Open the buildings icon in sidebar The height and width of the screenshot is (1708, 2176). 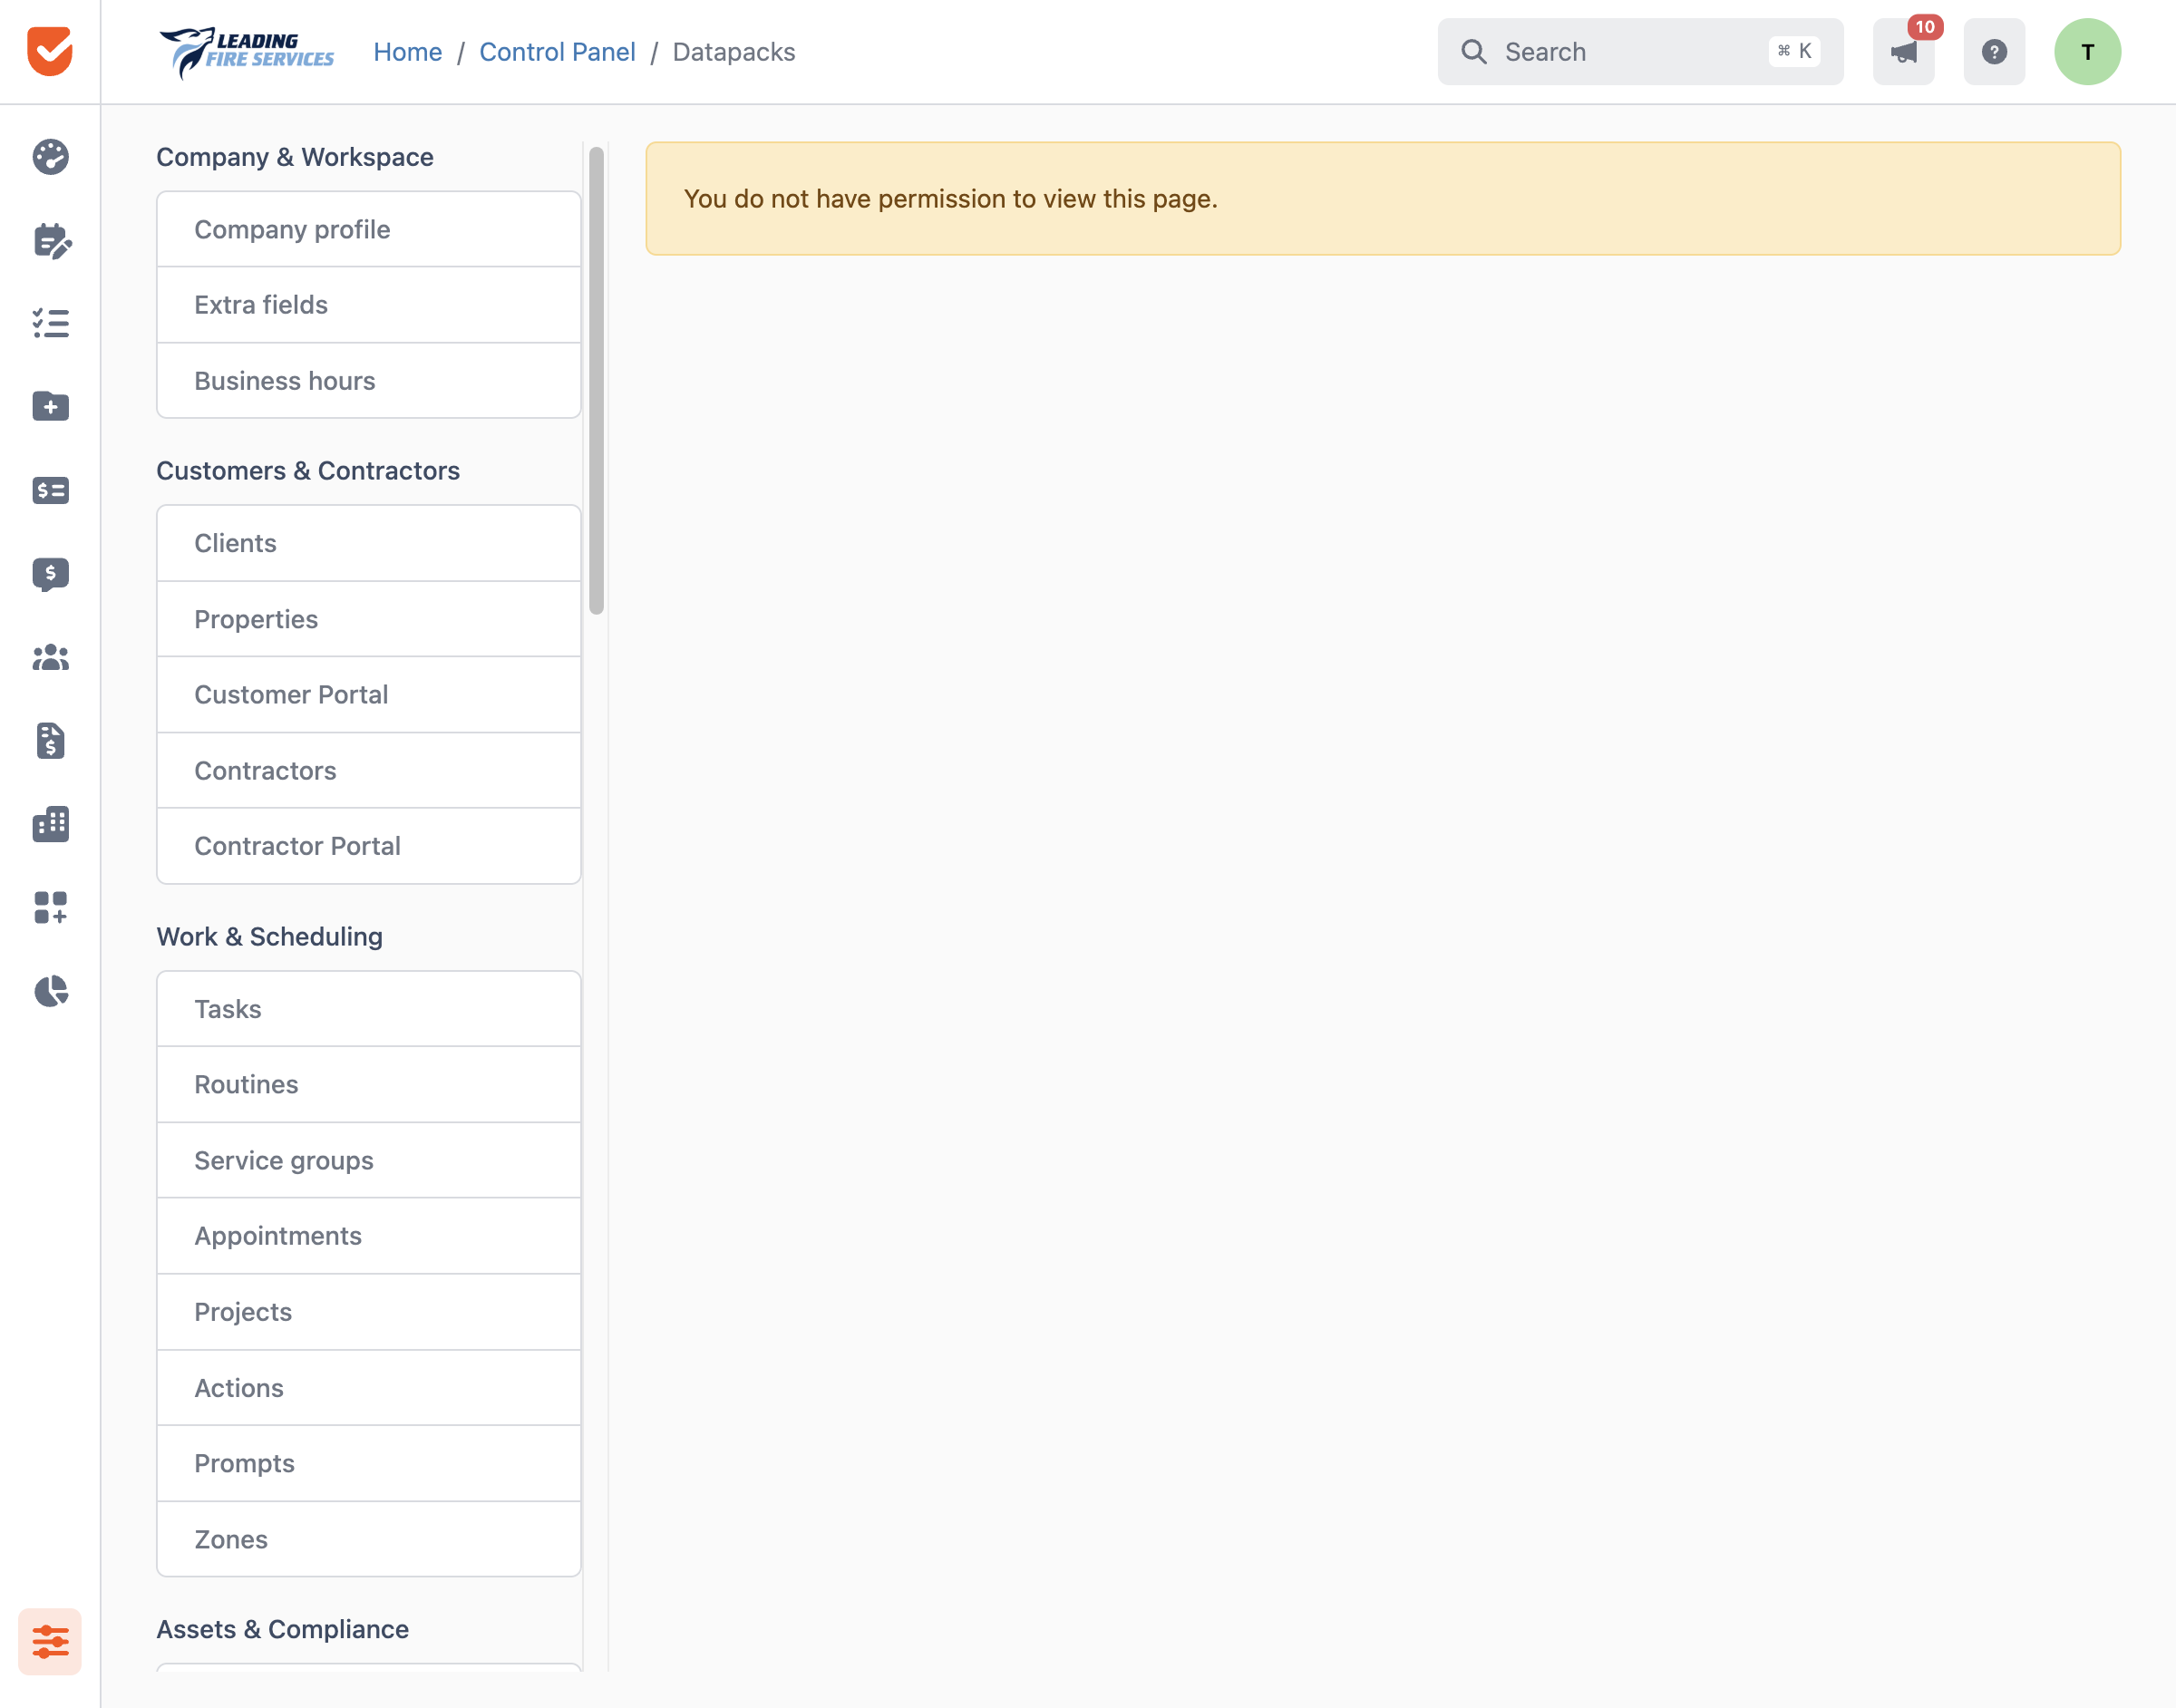tap(50, 824)
